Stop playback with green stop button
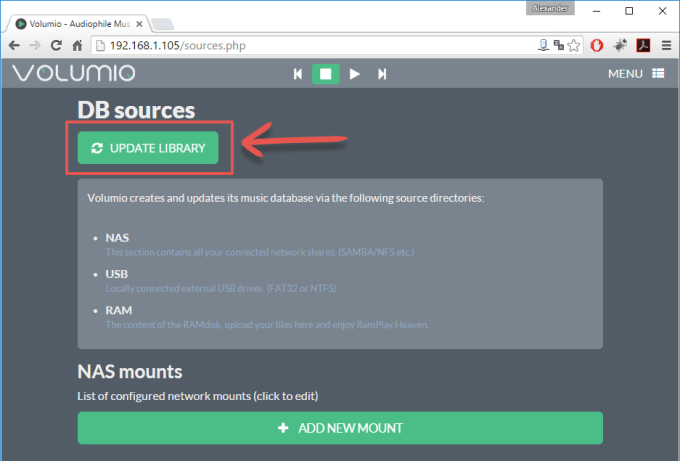680x461 pixels. pos(326,74)
